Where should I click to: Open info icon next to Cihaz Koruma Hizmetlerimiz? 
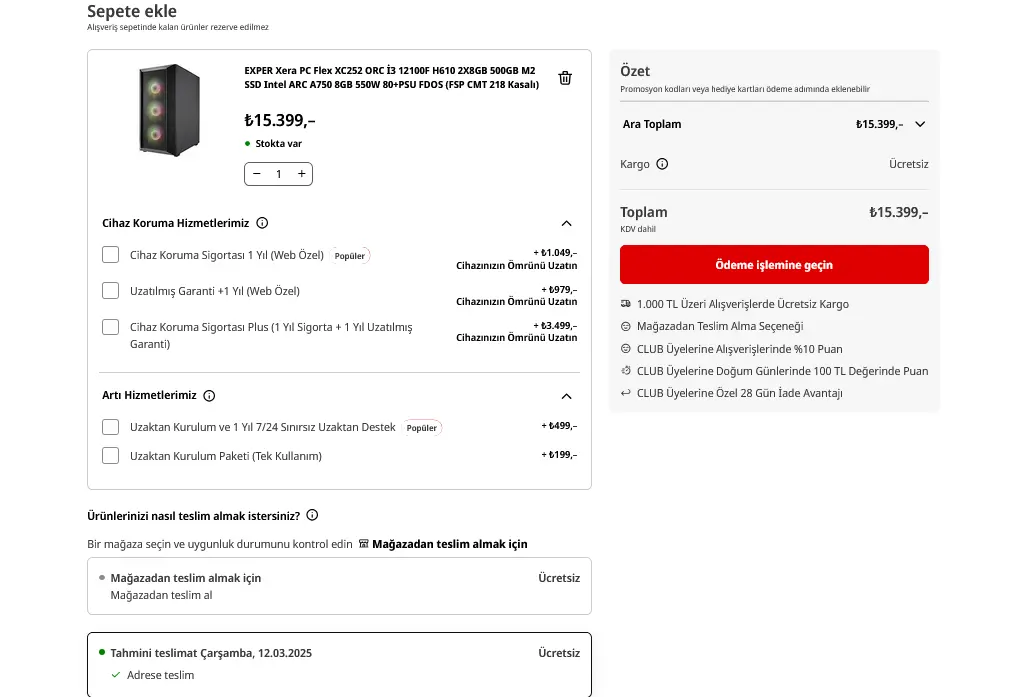coord(262,223)
